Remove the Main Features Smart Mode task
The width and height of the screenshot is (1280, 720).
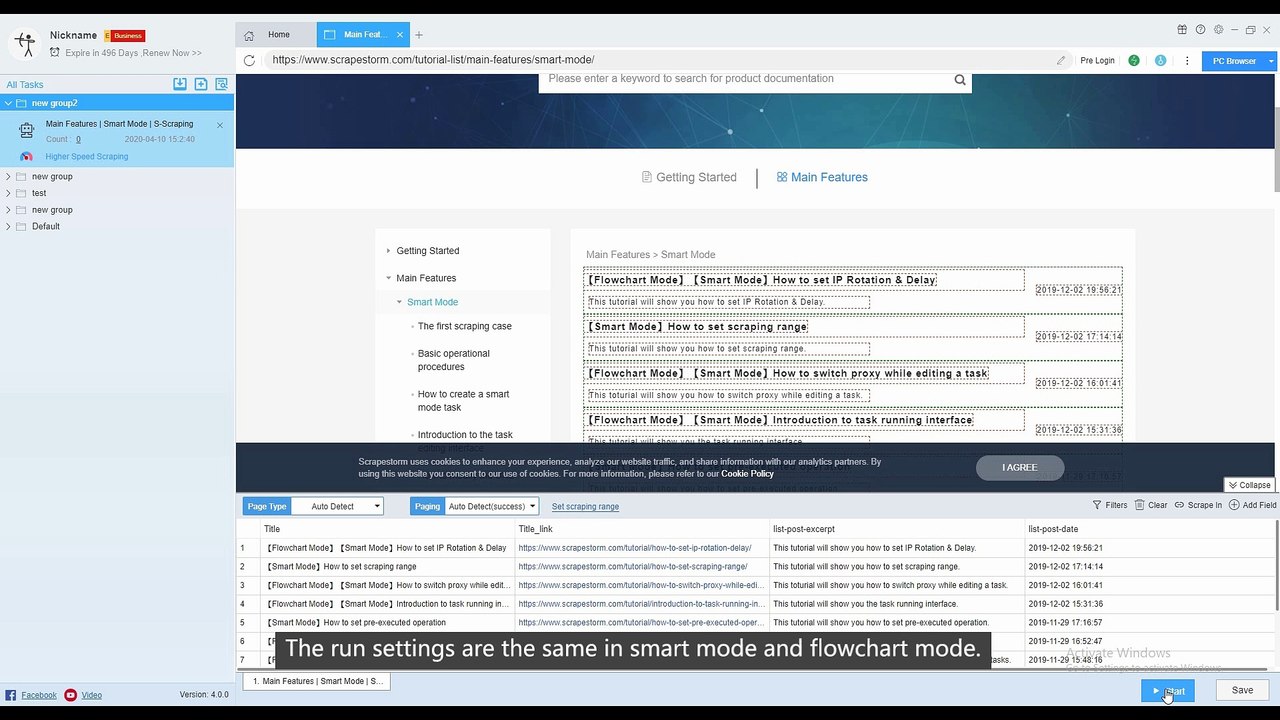[x=220, y=125]
